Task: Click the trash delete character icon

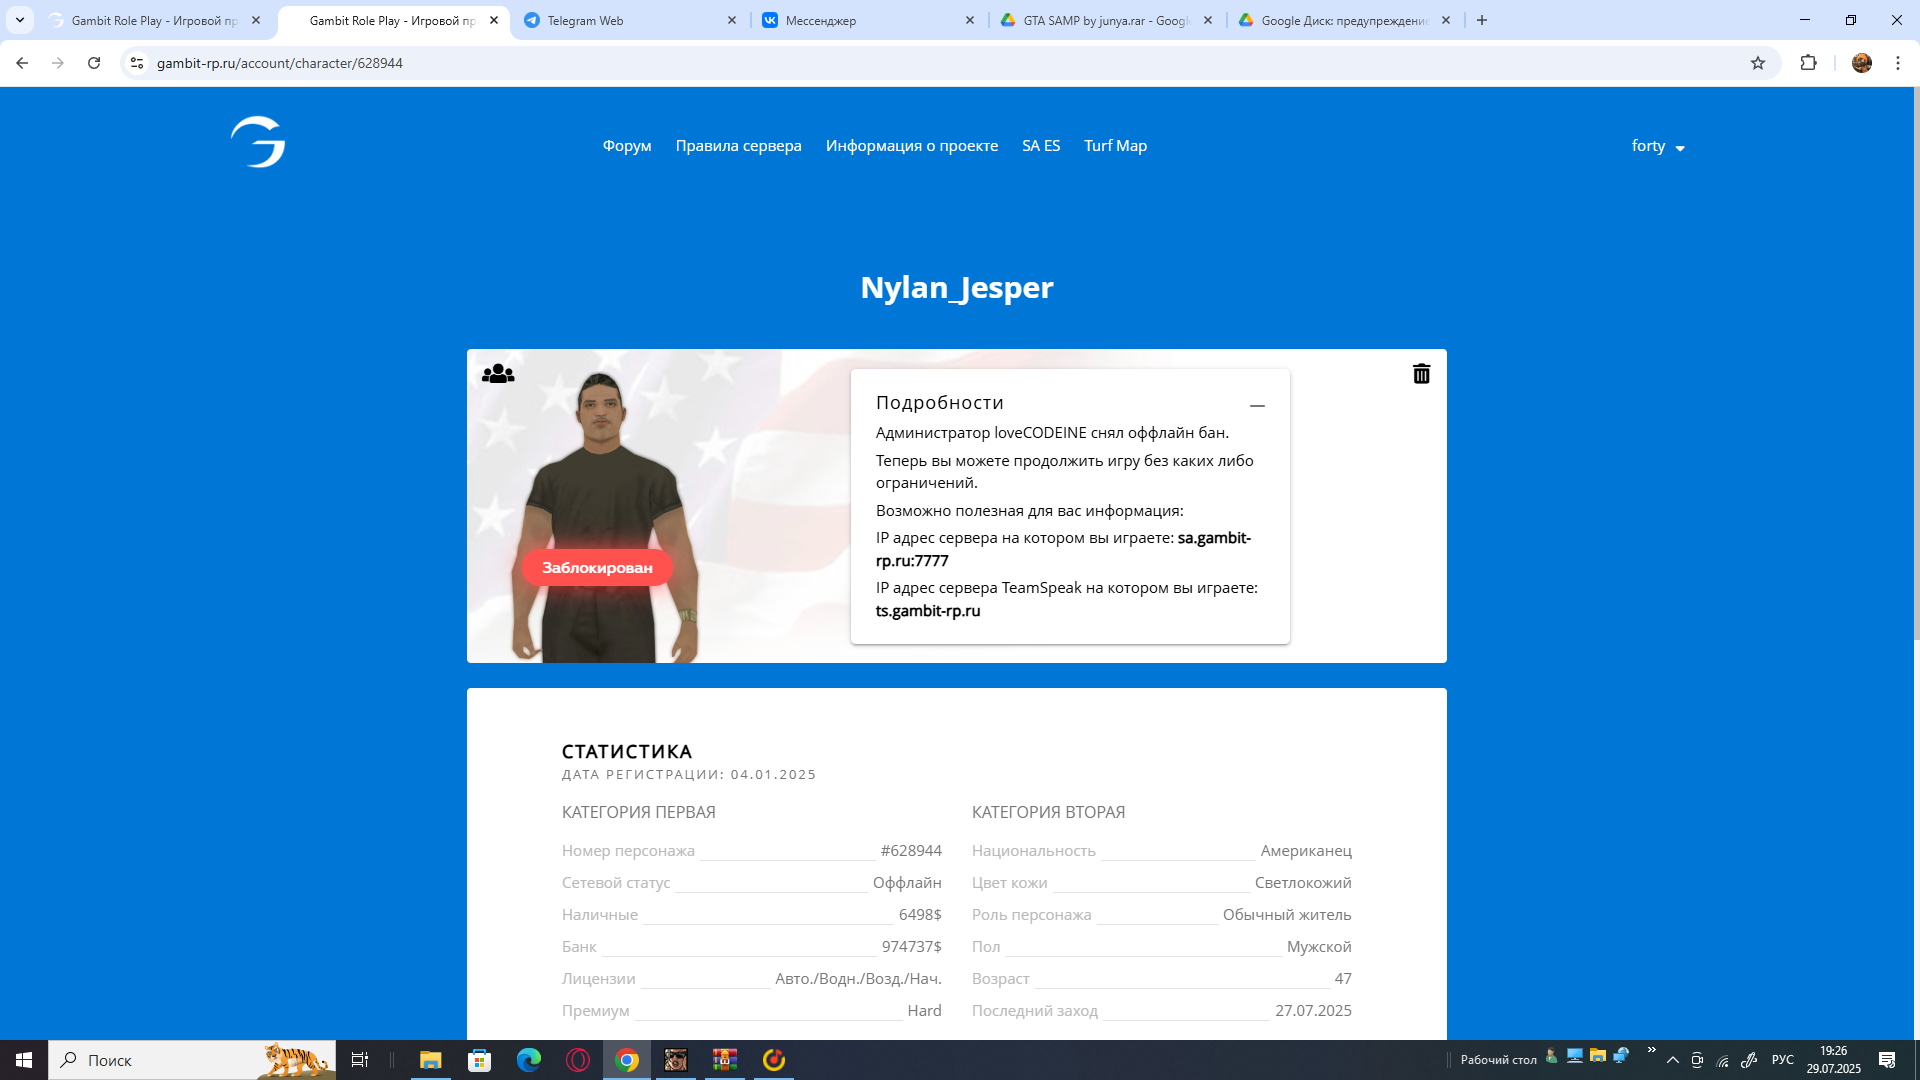Action: coord(1421,374)
